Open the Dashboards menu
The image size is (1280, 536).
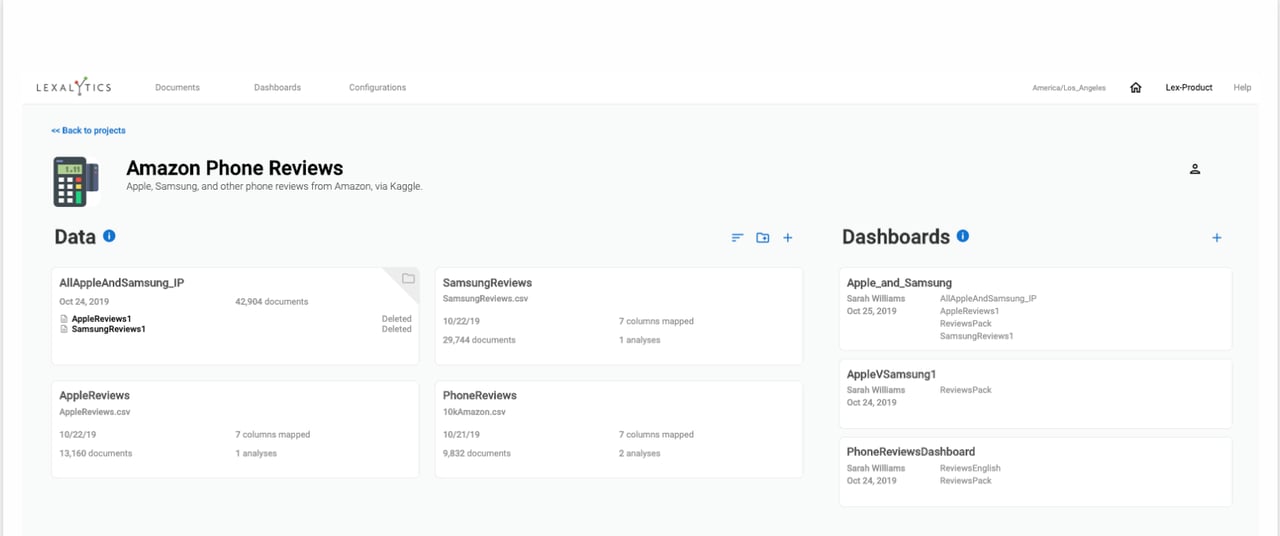(x=277, y=88)
